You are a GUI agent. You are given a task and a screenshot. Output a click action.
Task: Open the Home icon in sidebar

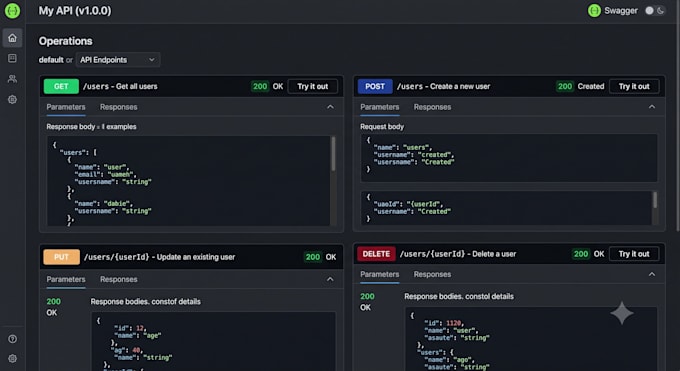click(12, 38)
